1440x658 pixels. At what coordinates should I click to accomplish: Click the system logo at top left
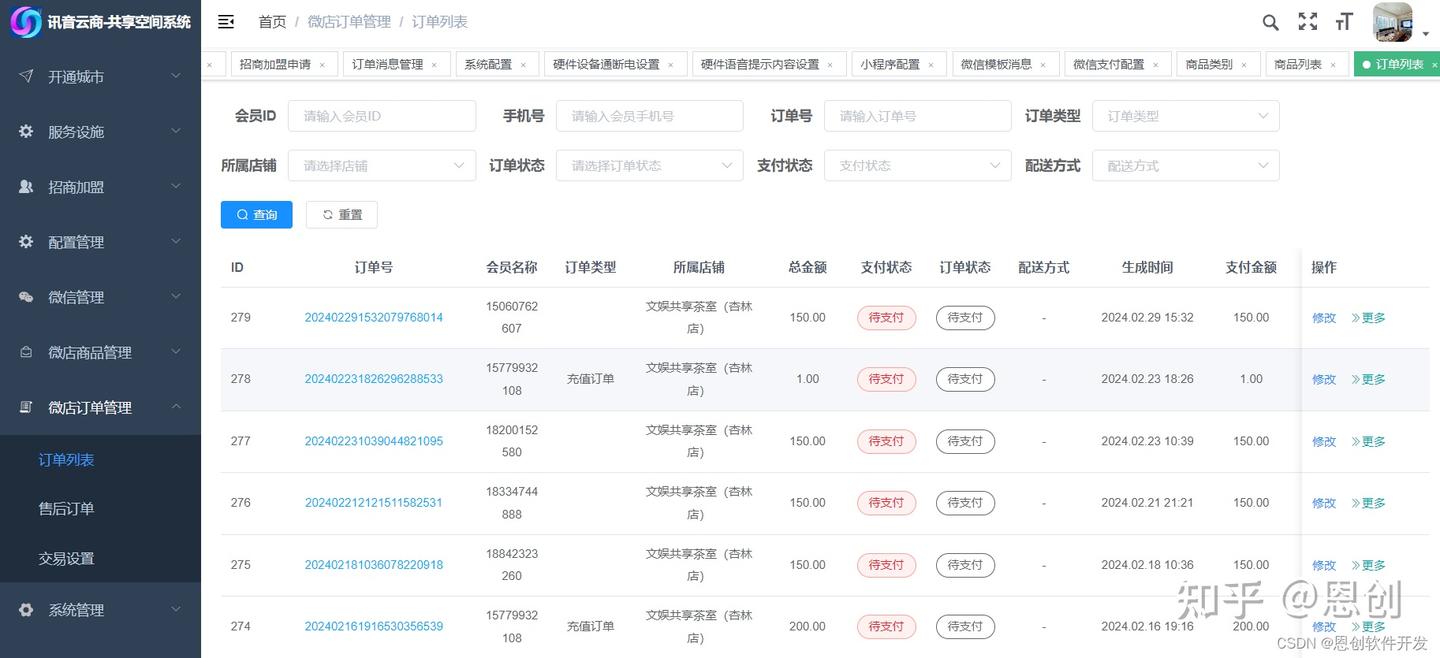25,22
